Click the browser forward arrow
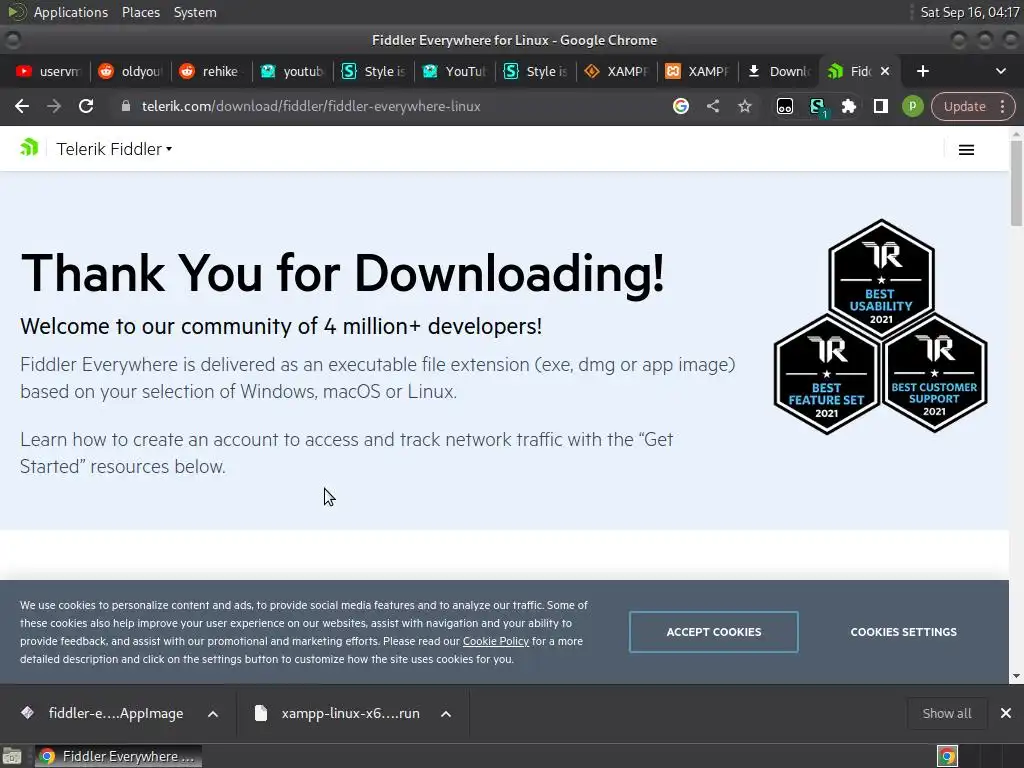The image size is (1024, 768). pyautogui.click(x=54, y=106)
